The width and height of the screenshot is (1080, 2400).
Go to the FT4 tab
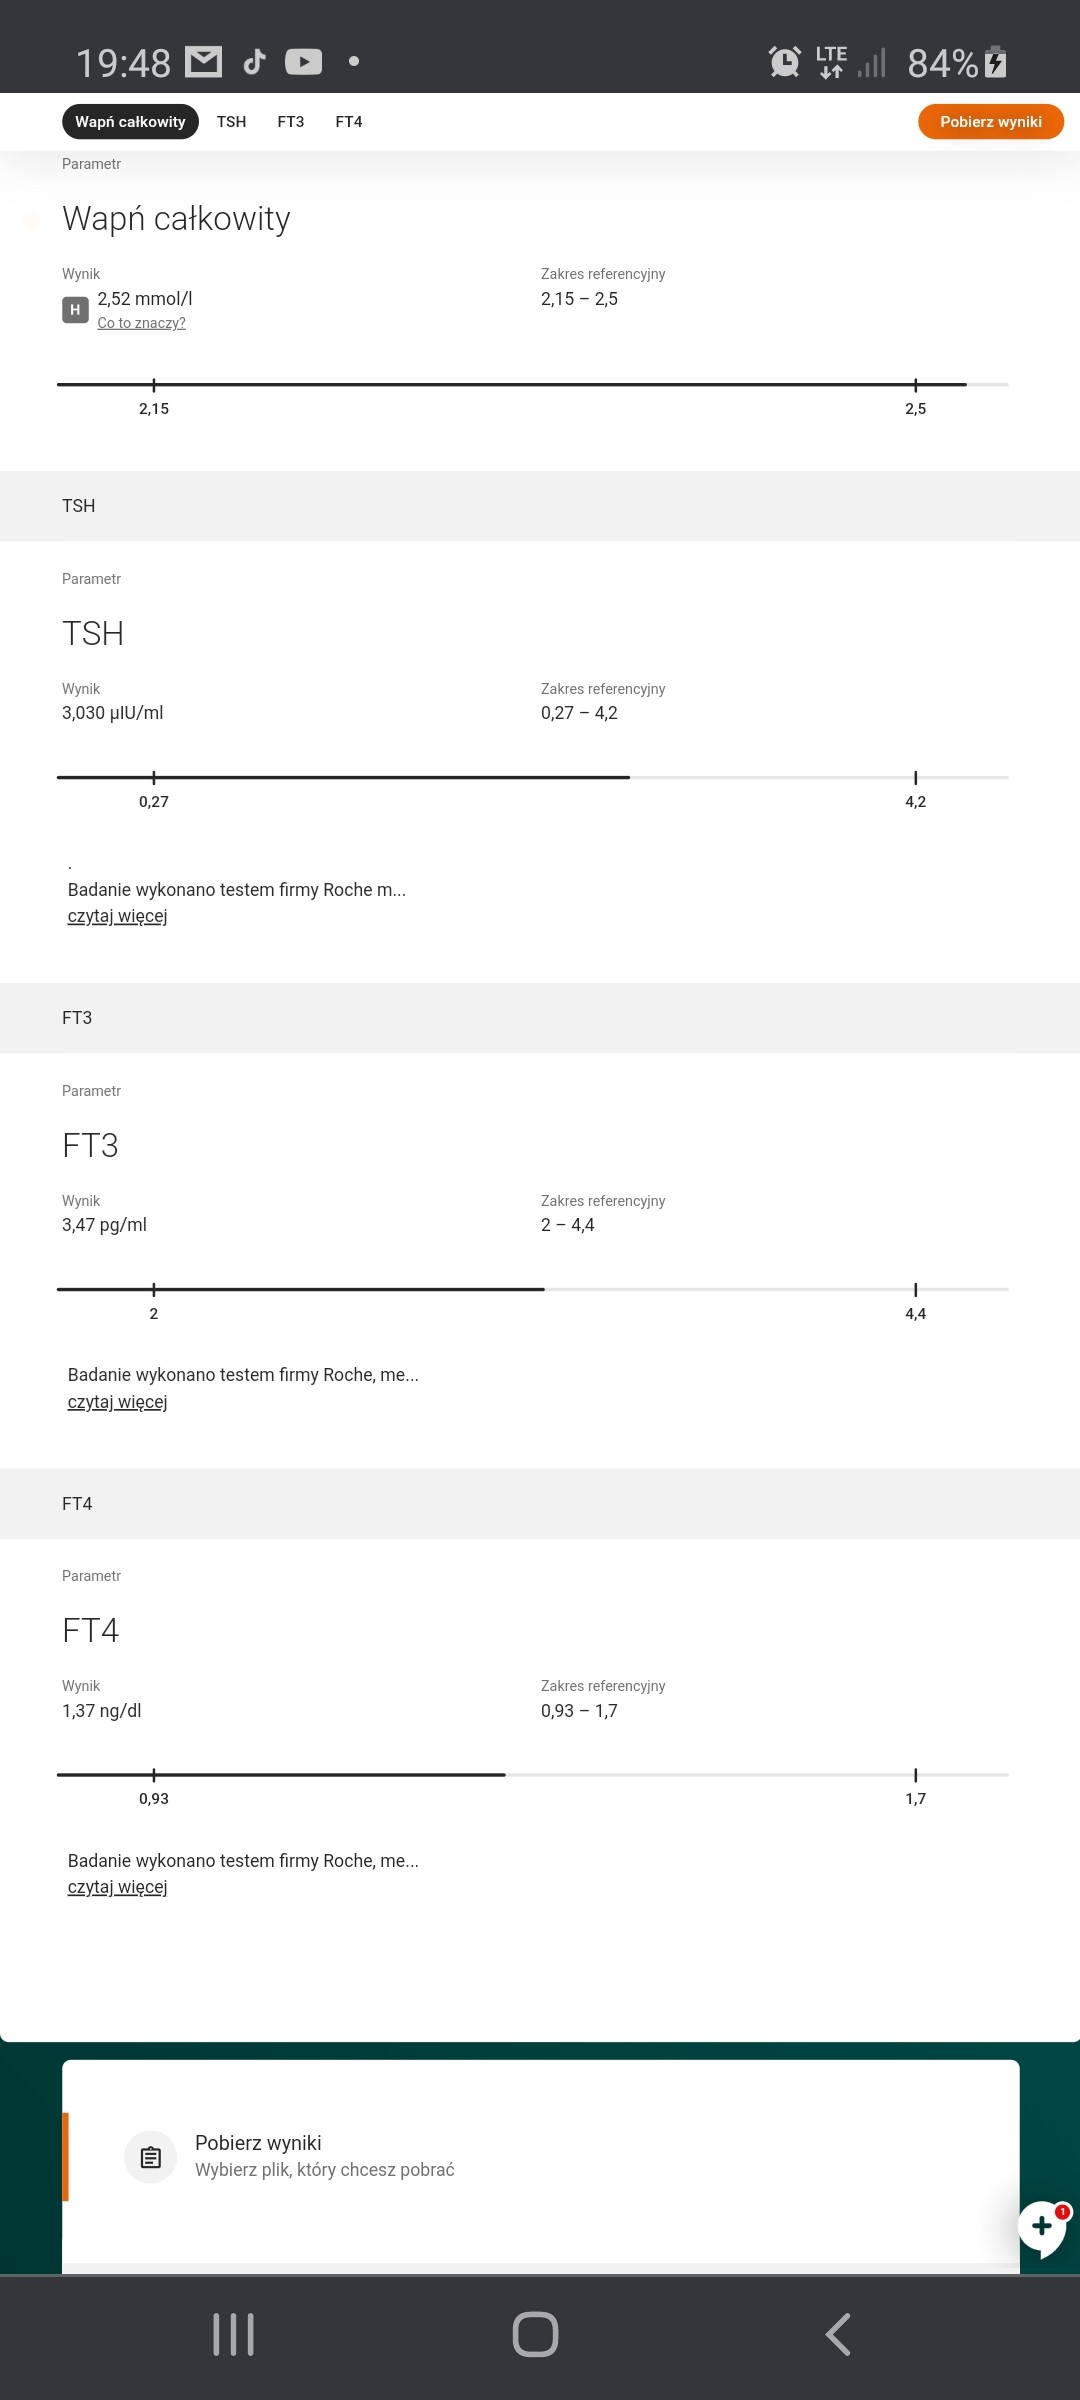[x=349, y=122]
